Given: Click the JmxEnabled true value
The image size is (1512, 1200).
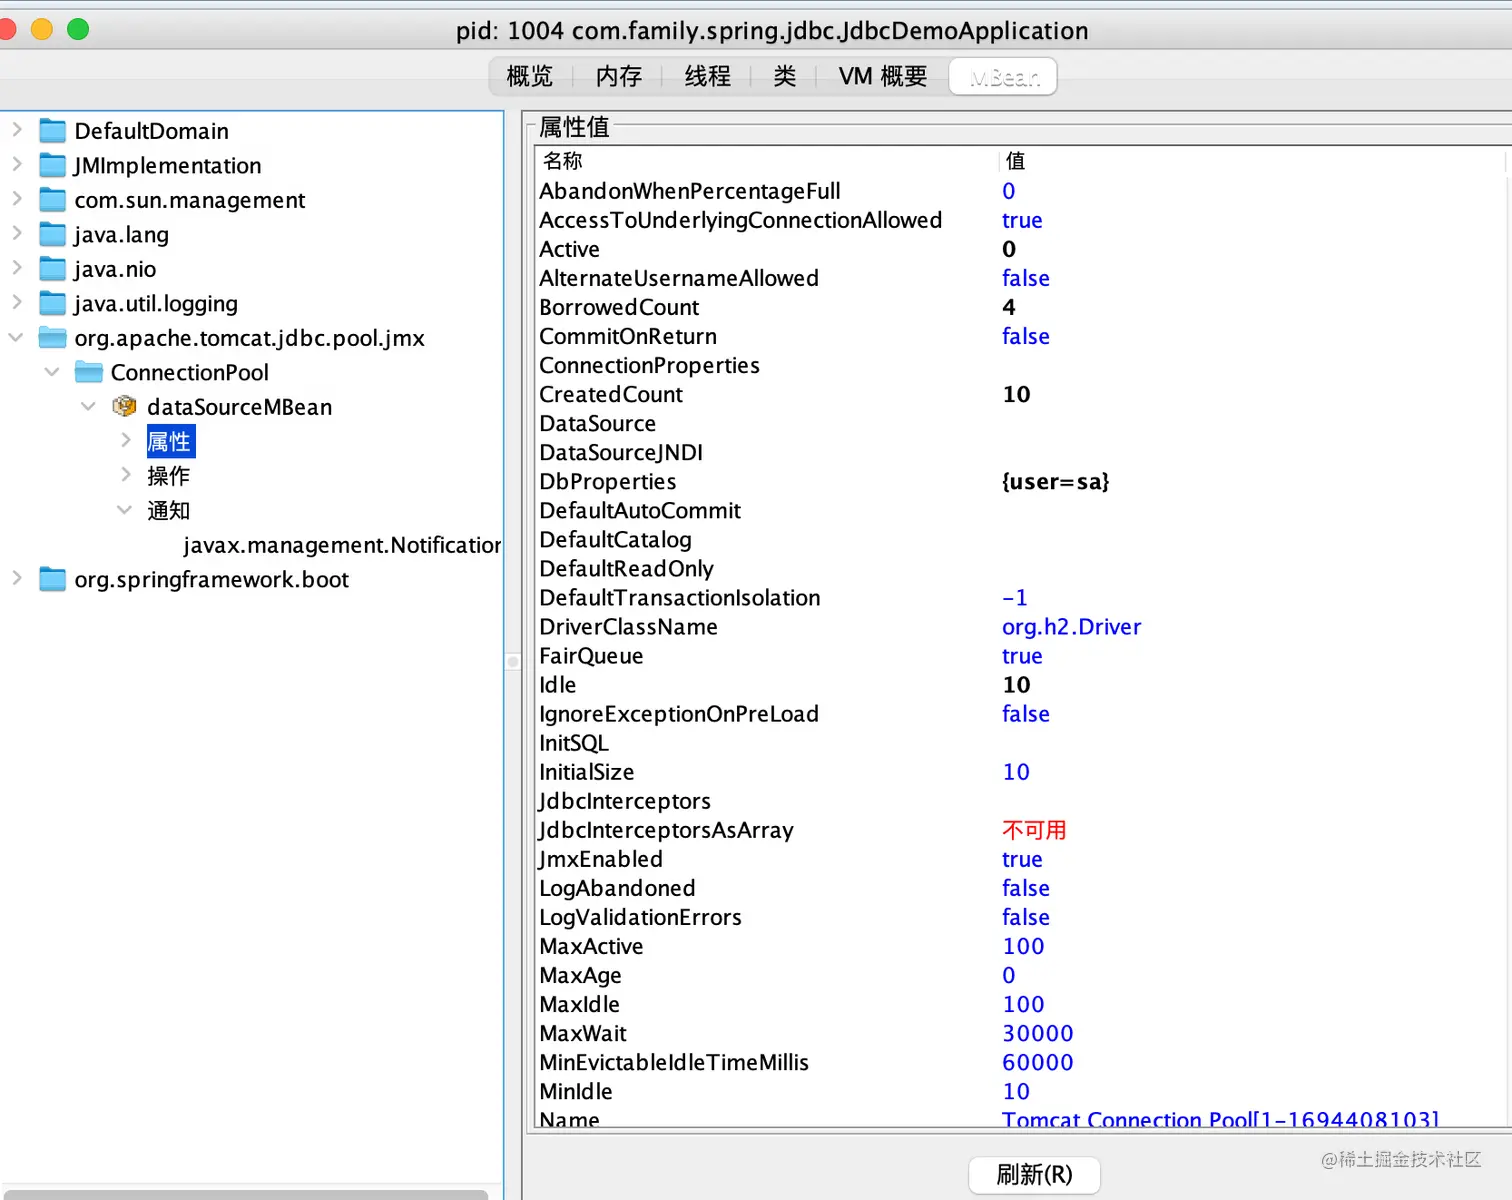Looking at the screenshot, I should coord(1022,858).
